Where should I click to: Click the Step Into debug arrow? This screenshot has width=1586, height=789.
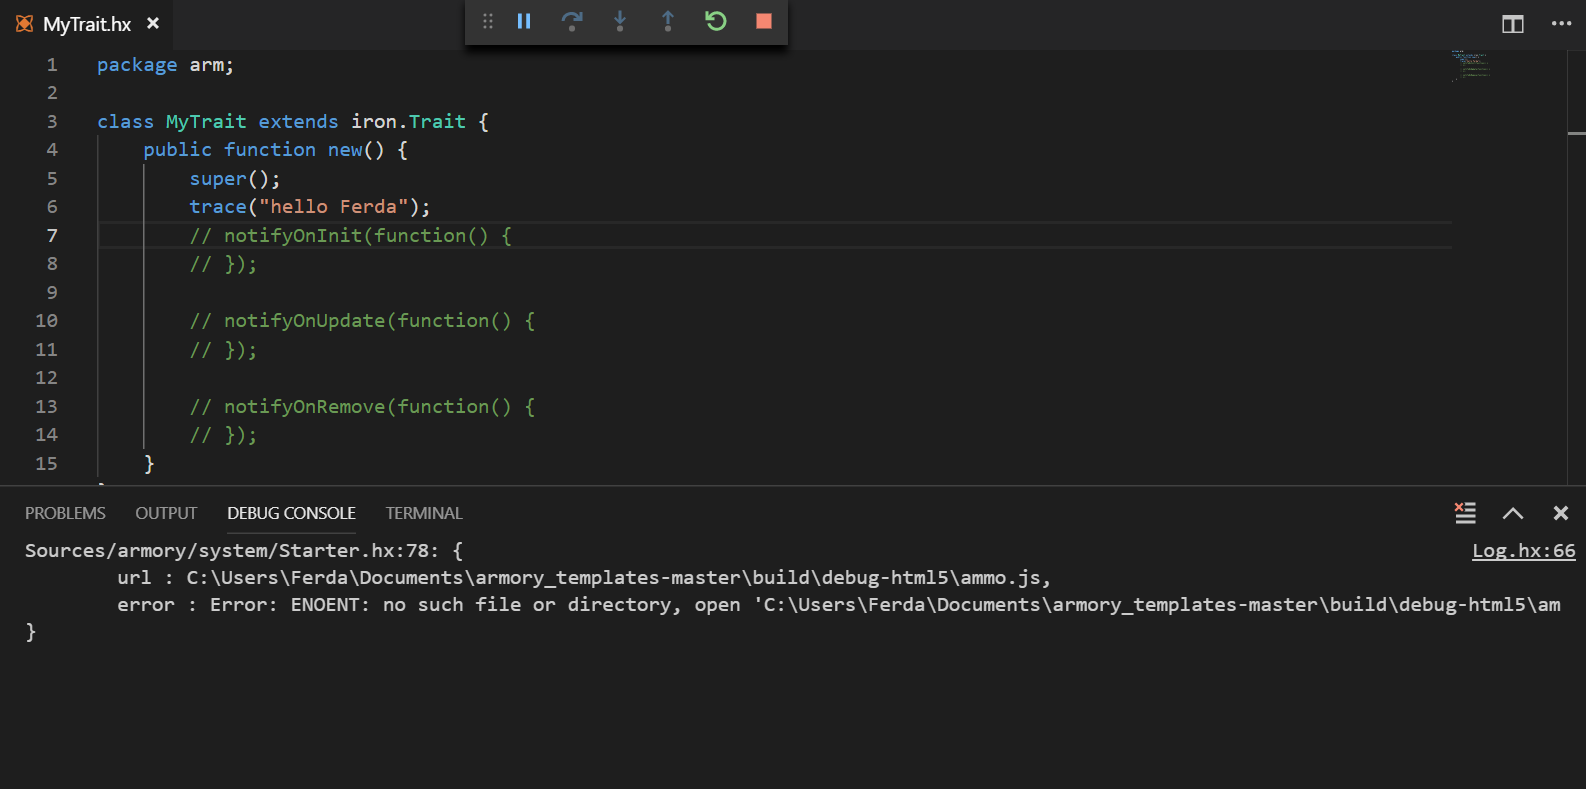(x=620, y=21)
